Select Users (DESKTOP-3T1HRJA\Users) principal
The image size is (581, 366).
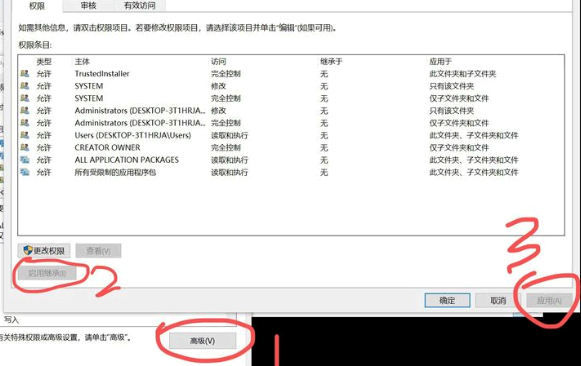point(133,135)
